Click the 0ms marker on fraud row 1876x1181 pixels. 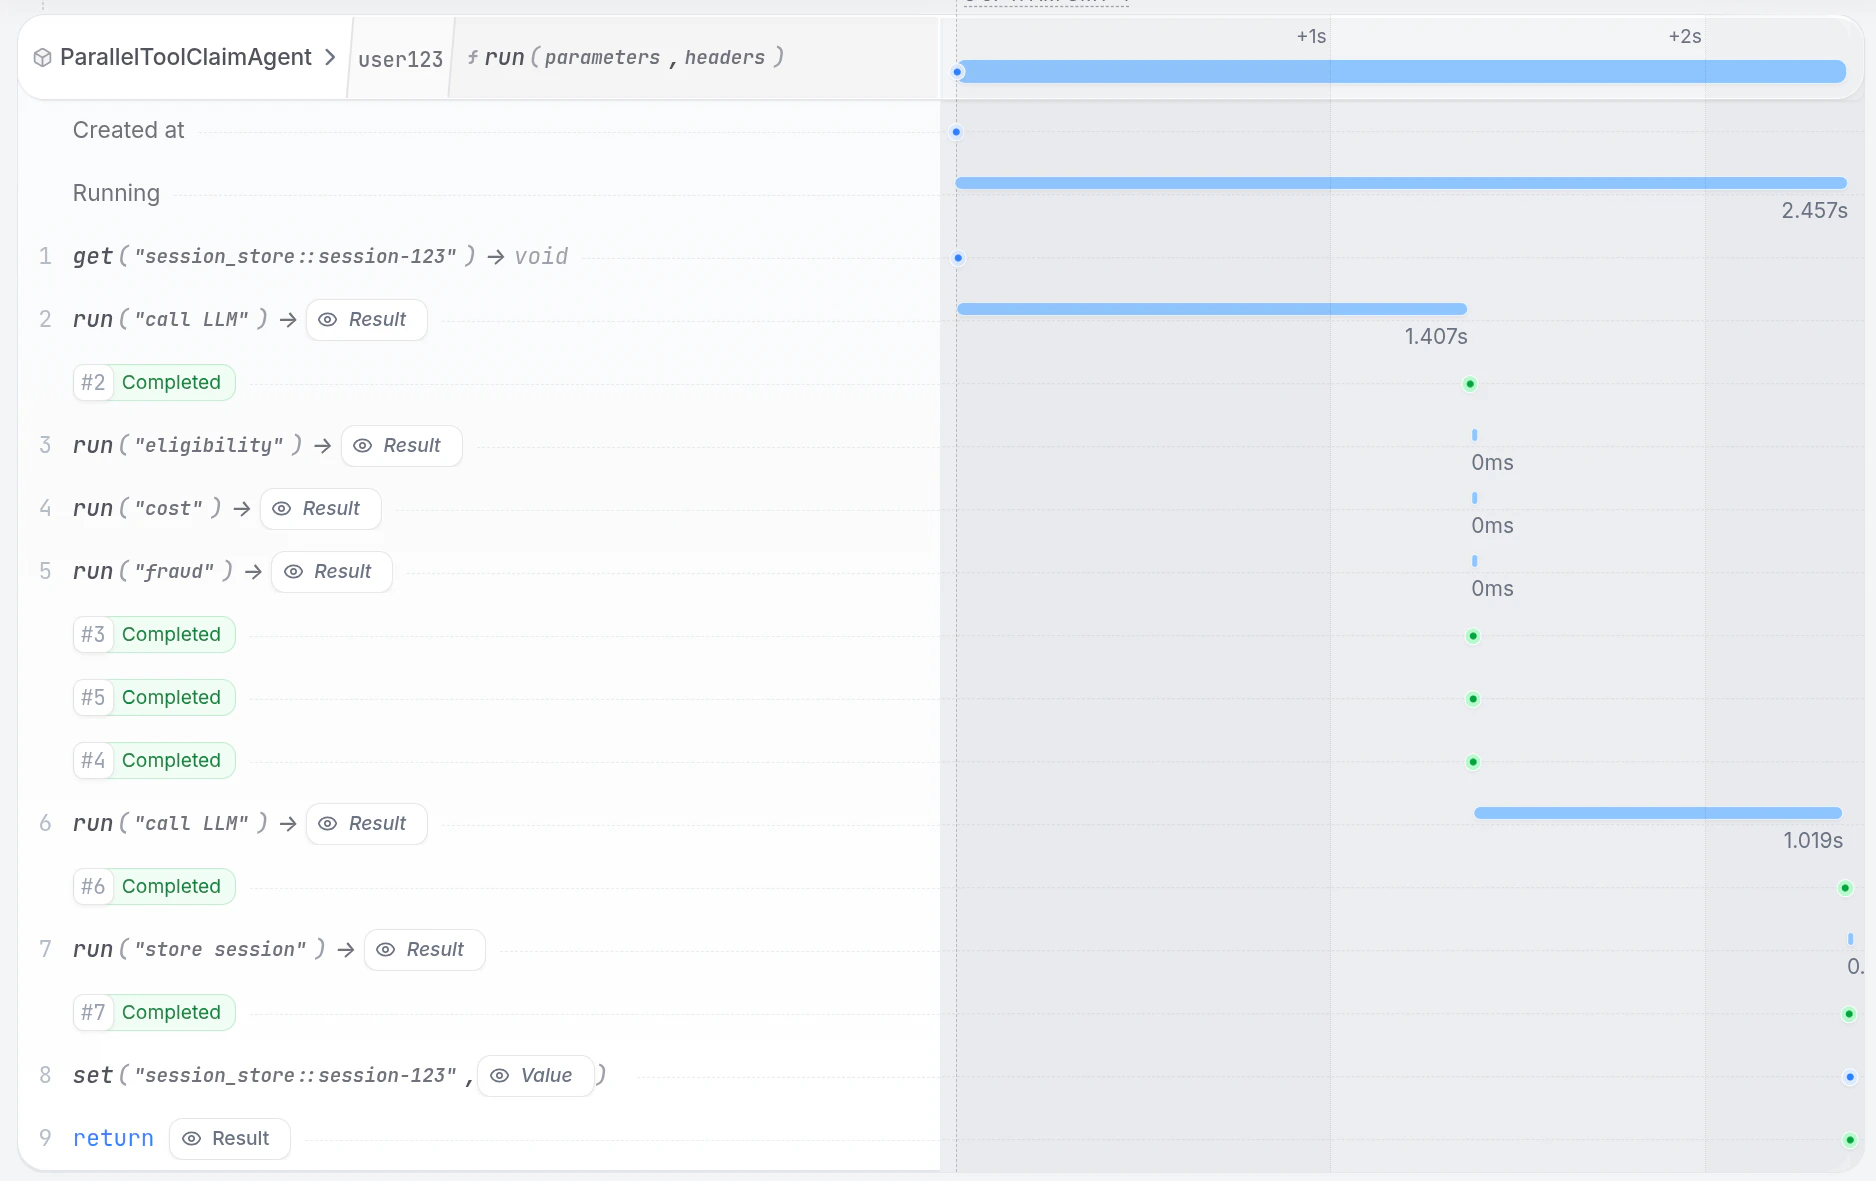(x=1475, y=561)
